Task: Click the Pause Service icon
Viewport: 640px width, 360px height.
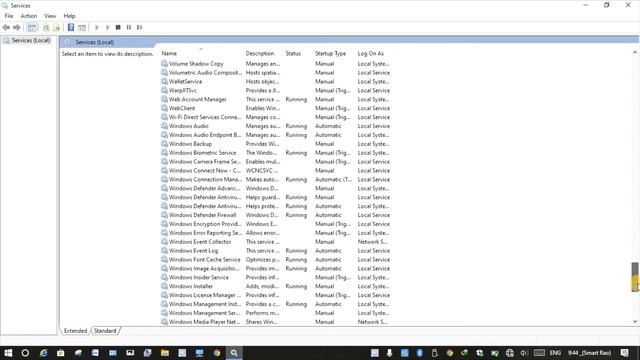Action: click(x=129, y=27)
